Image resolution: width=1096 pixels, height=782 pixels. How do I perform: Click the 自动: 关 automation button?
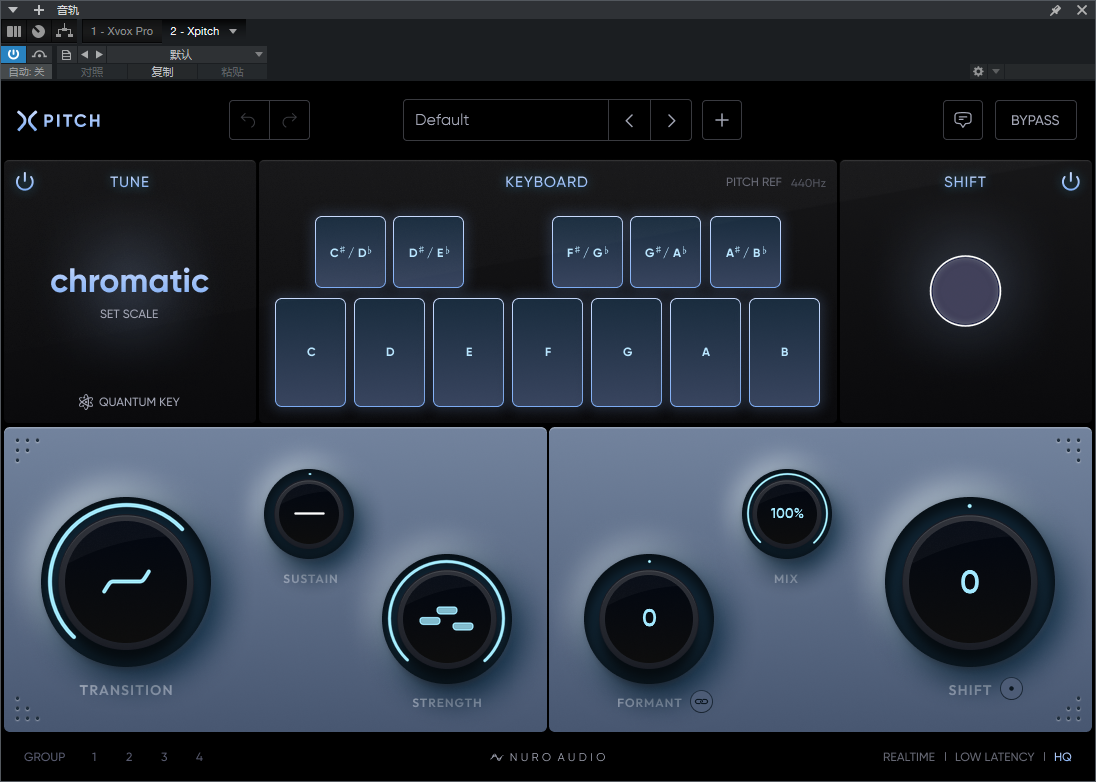click(x=27, y=72)
